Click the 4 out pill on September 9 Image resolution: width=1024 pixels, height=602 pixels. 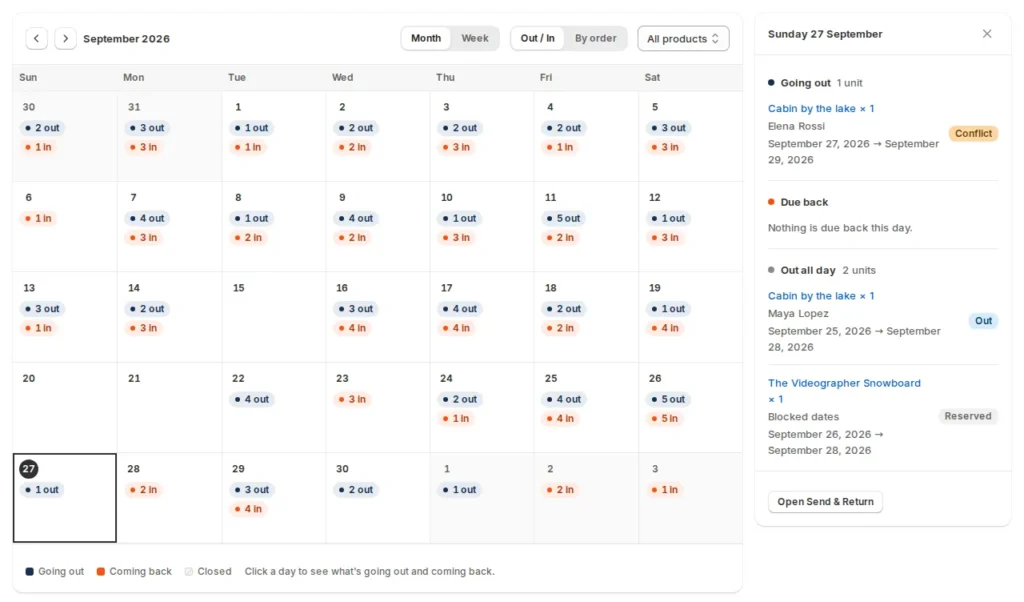coord(356,218)
